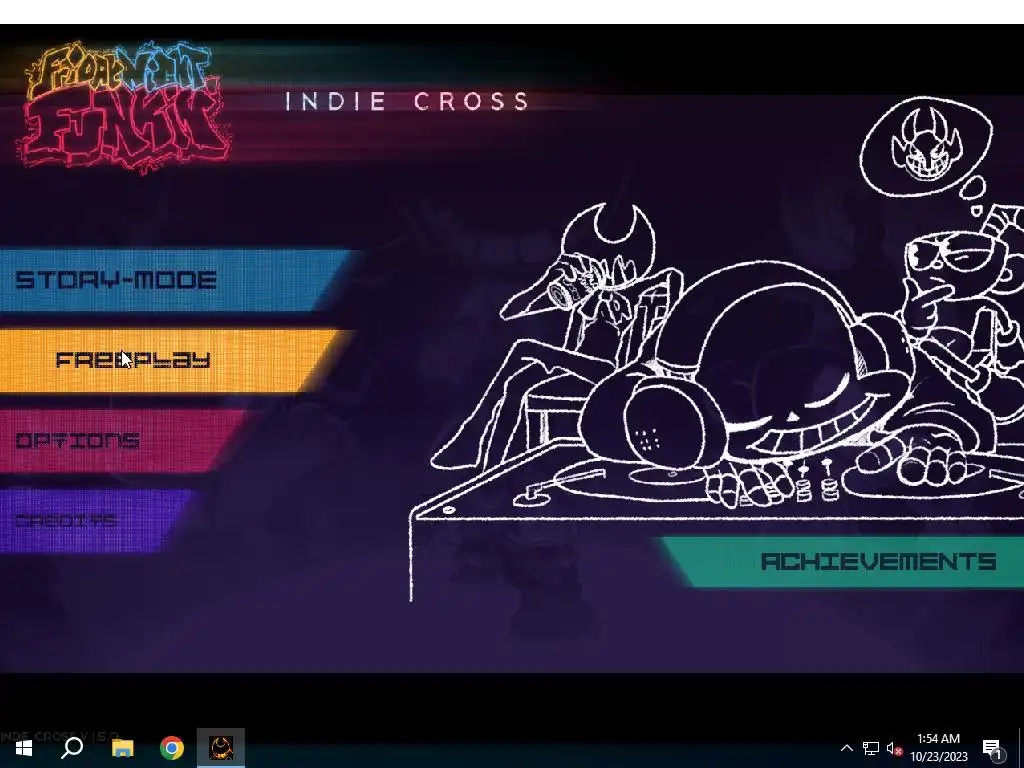Open the Options menu entry

tap(124, 441)
